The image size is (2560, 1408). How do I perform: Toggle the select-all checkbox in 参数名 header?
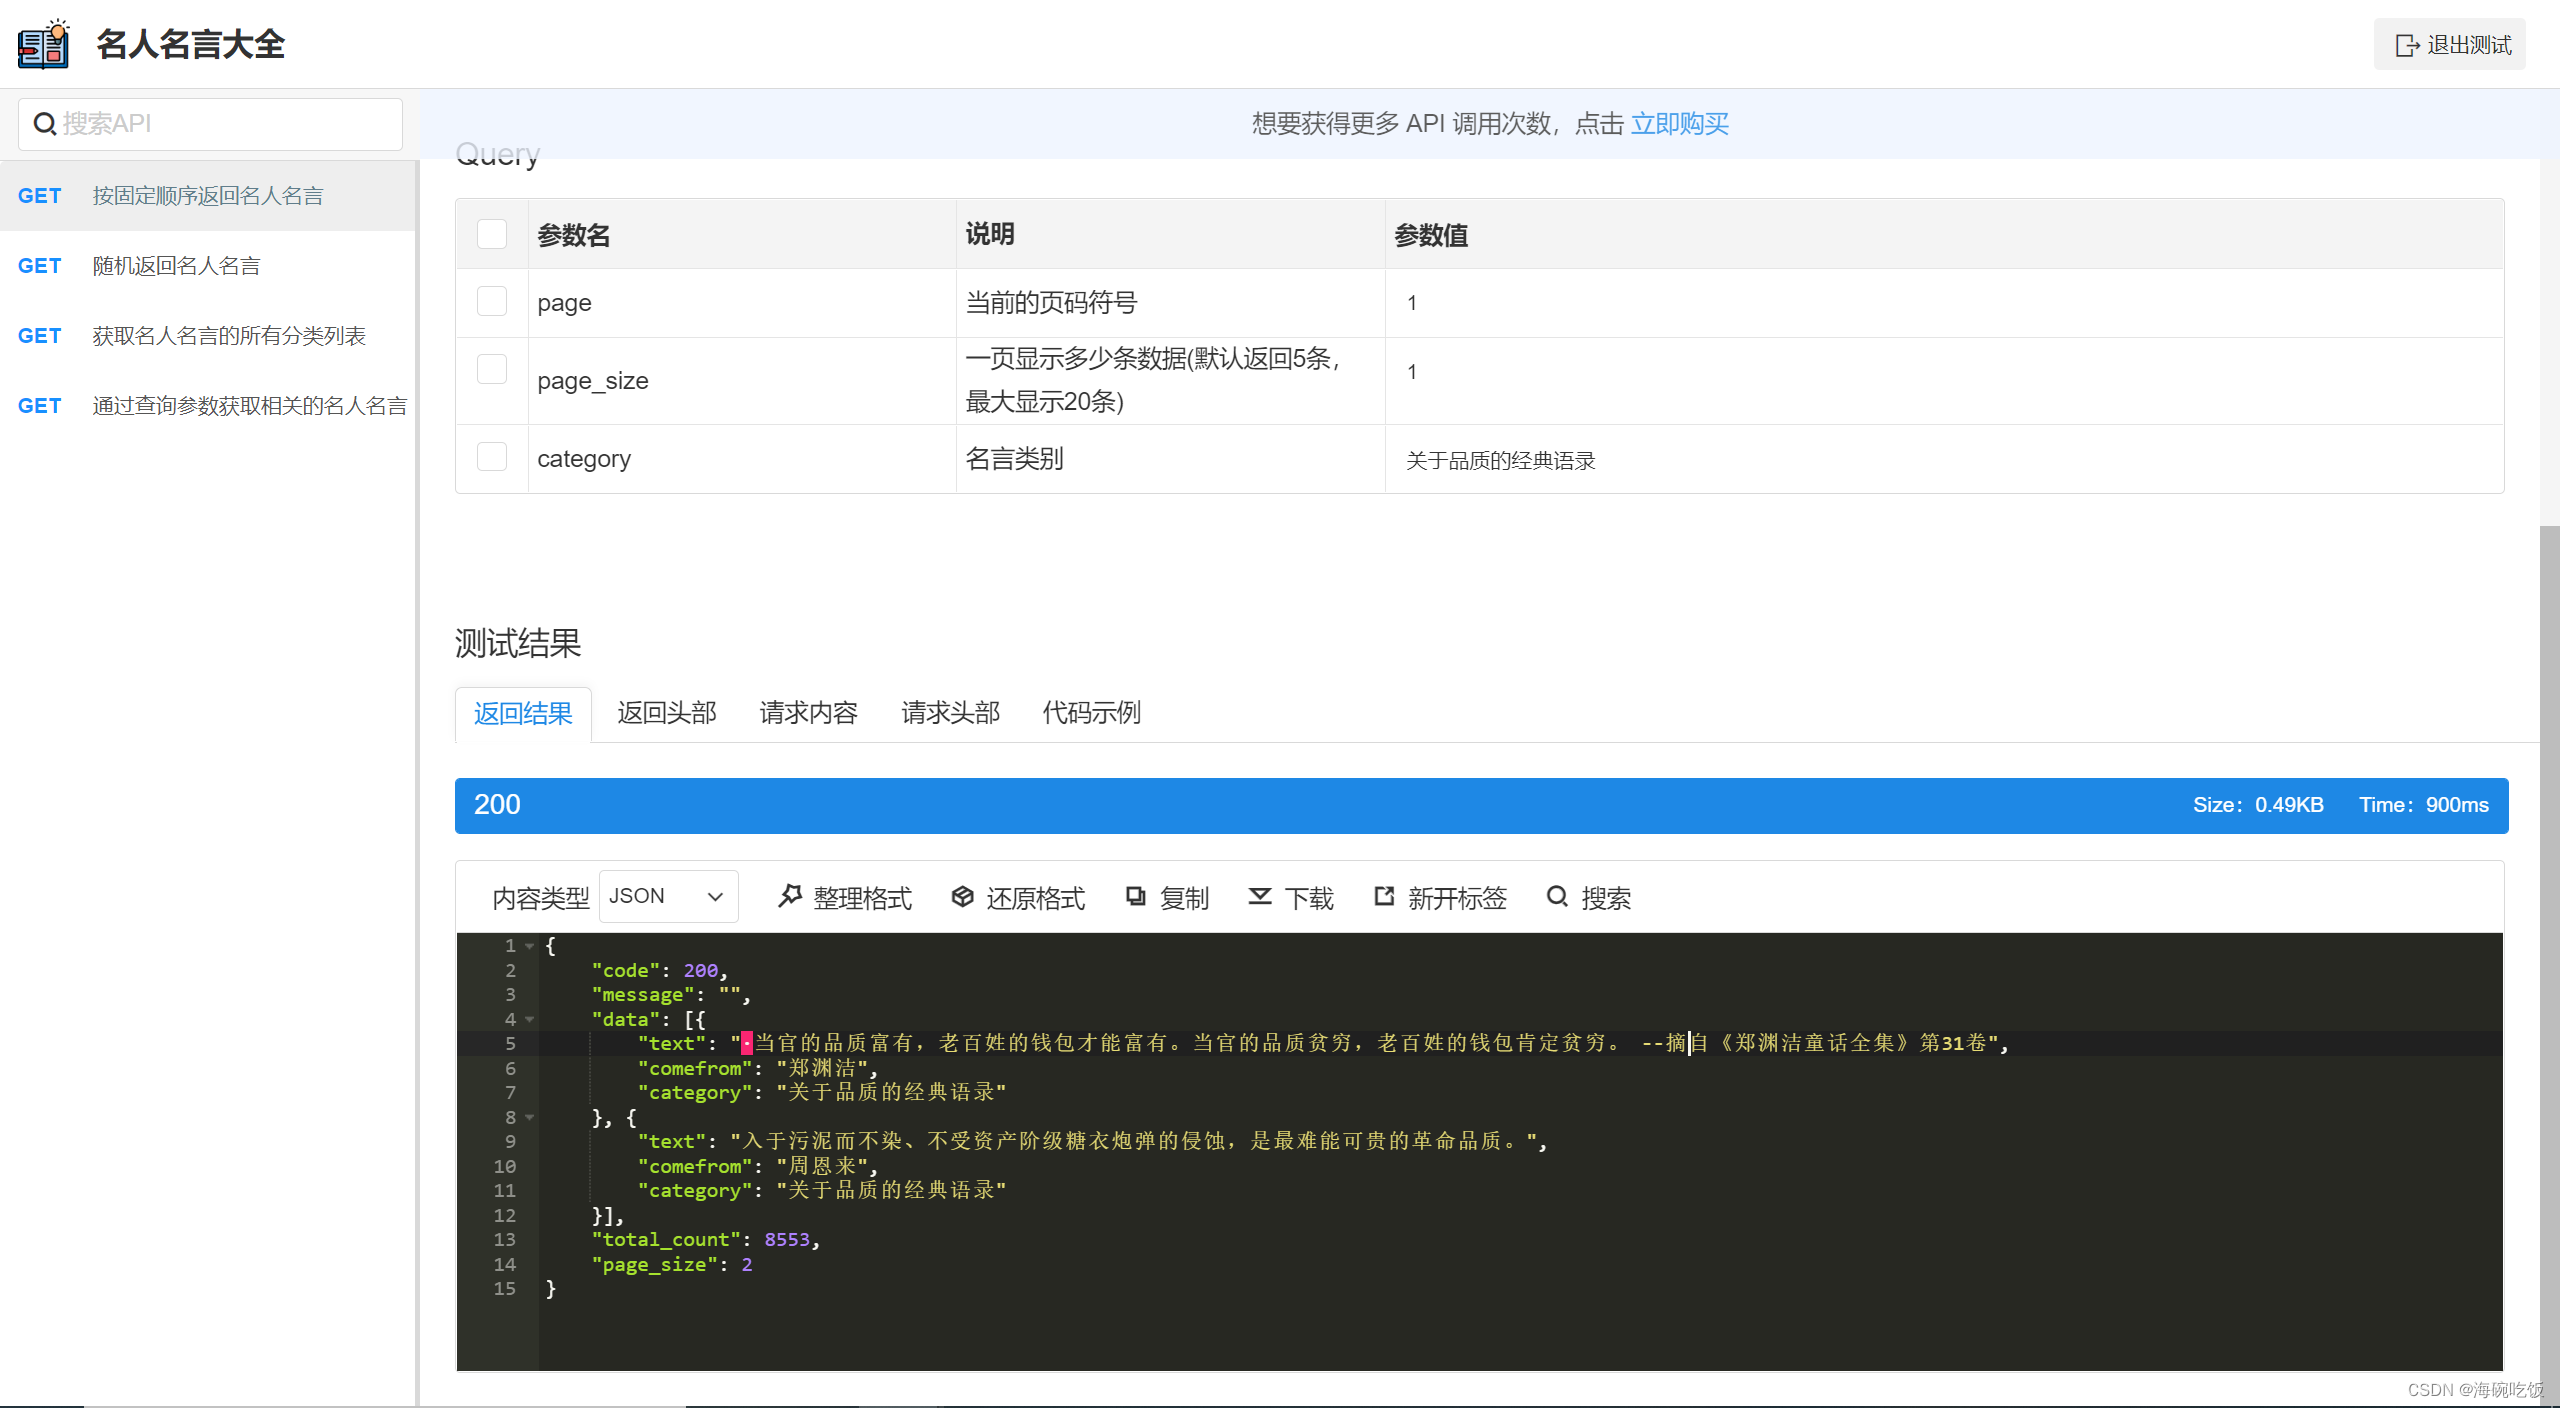[x=492, y=234]
